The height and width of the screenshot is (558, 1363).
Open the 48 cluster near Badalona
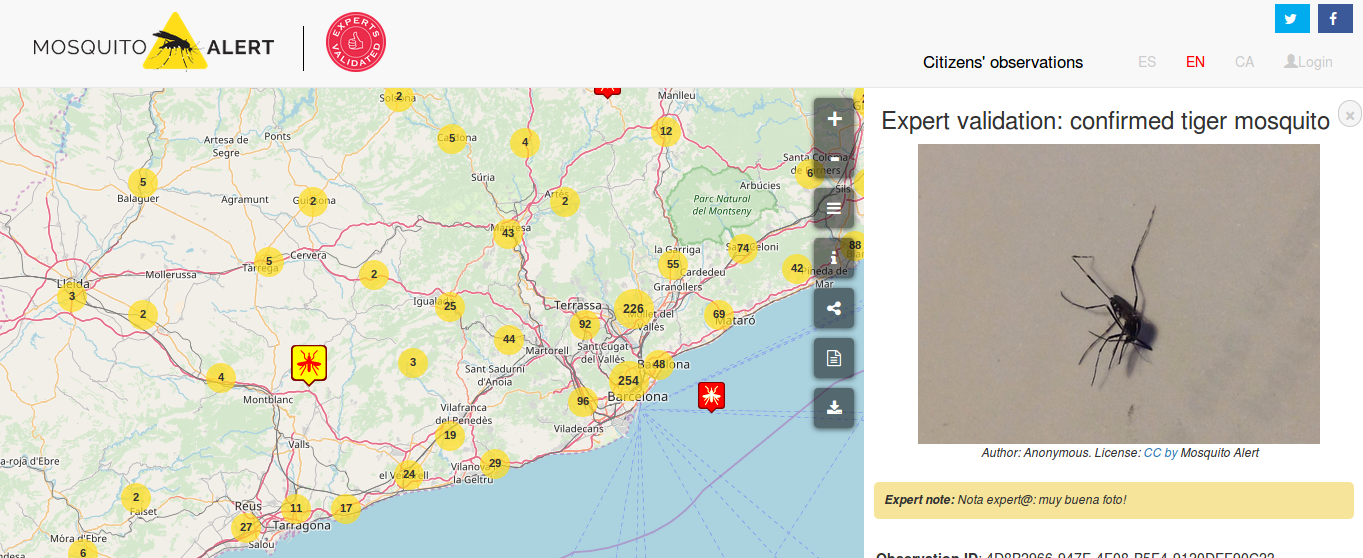pos(659,364)
